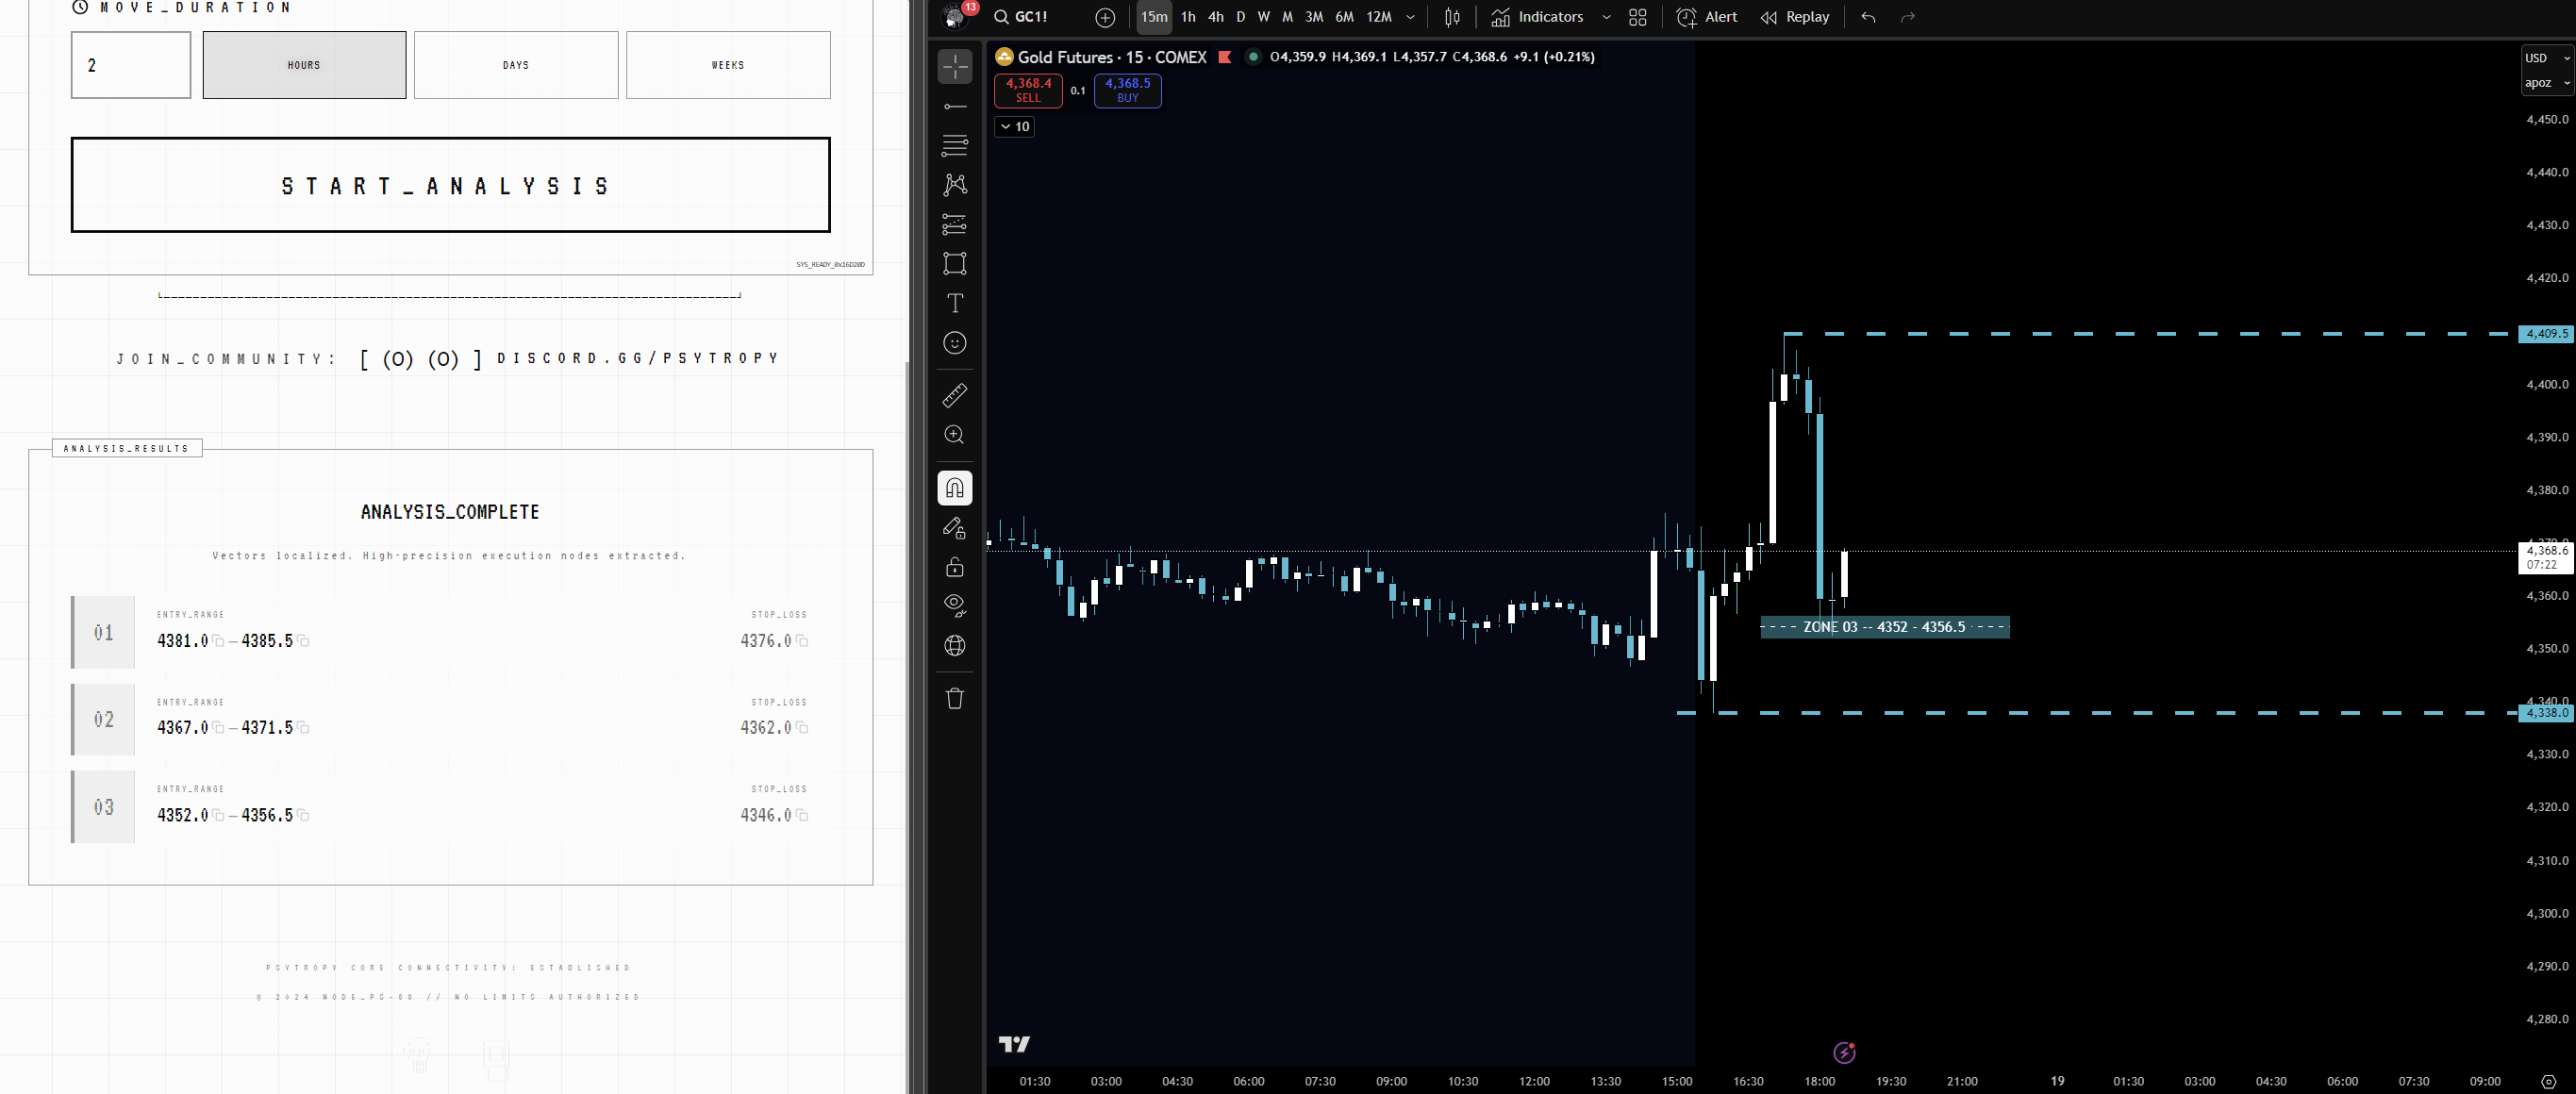Click the BUY 4,368.5 button
Image resolution: width=2576 pixels, height=1094 pixels.
(x=1127, y=91)
